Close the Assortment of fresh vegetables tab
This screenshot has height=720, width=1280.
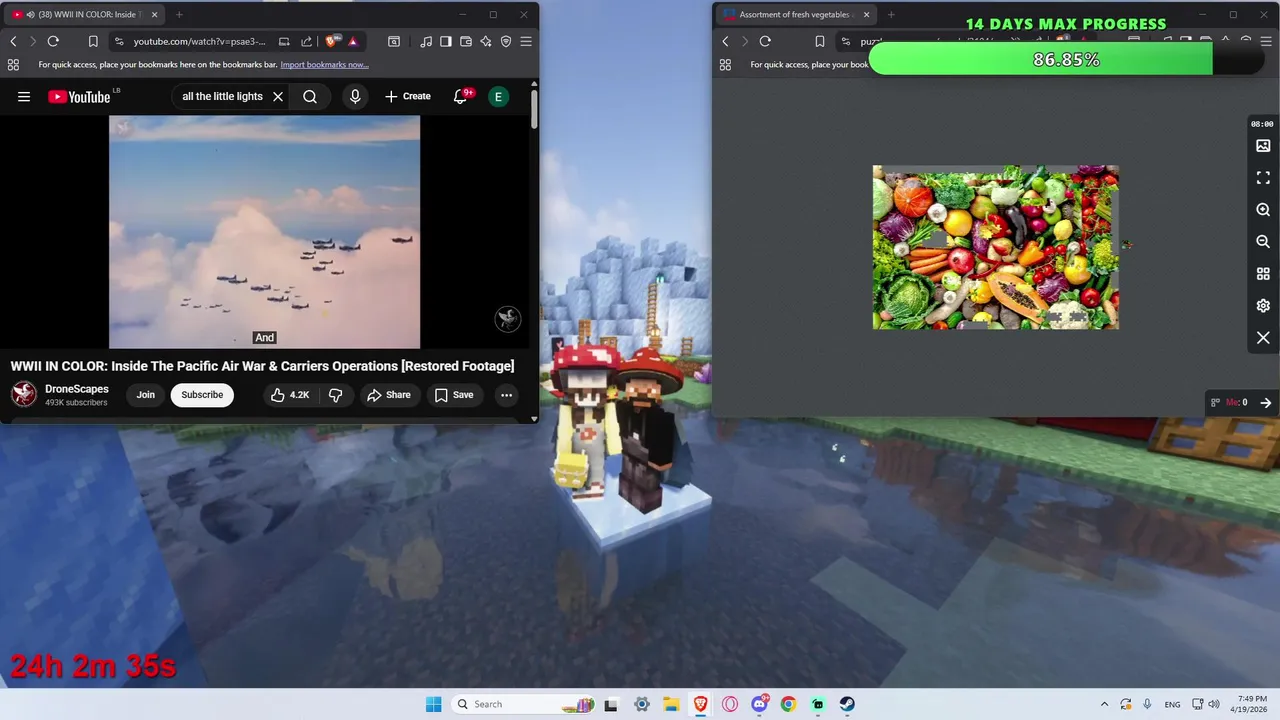[867, 14]
